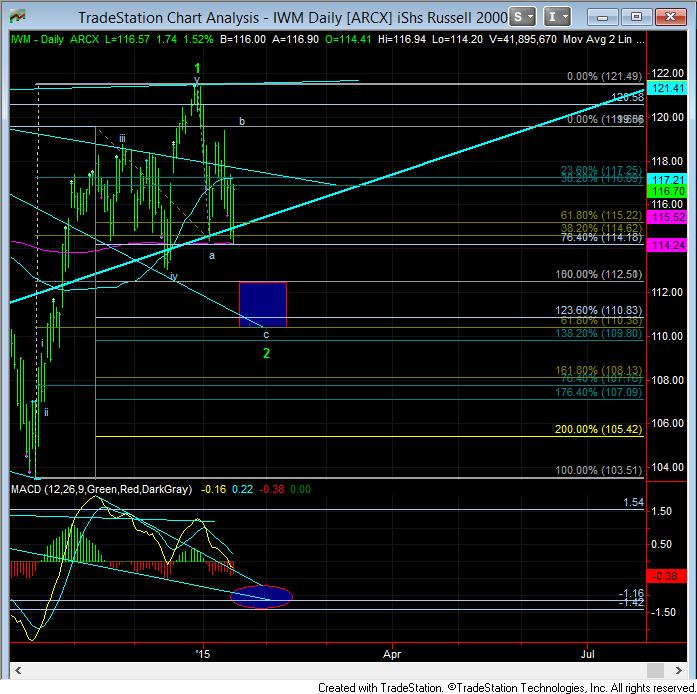Image resolution: width=697 pixels, height=694 pixels.
Task: Click the magenta 115.52 price marker
Action: (x=668, y=217)
